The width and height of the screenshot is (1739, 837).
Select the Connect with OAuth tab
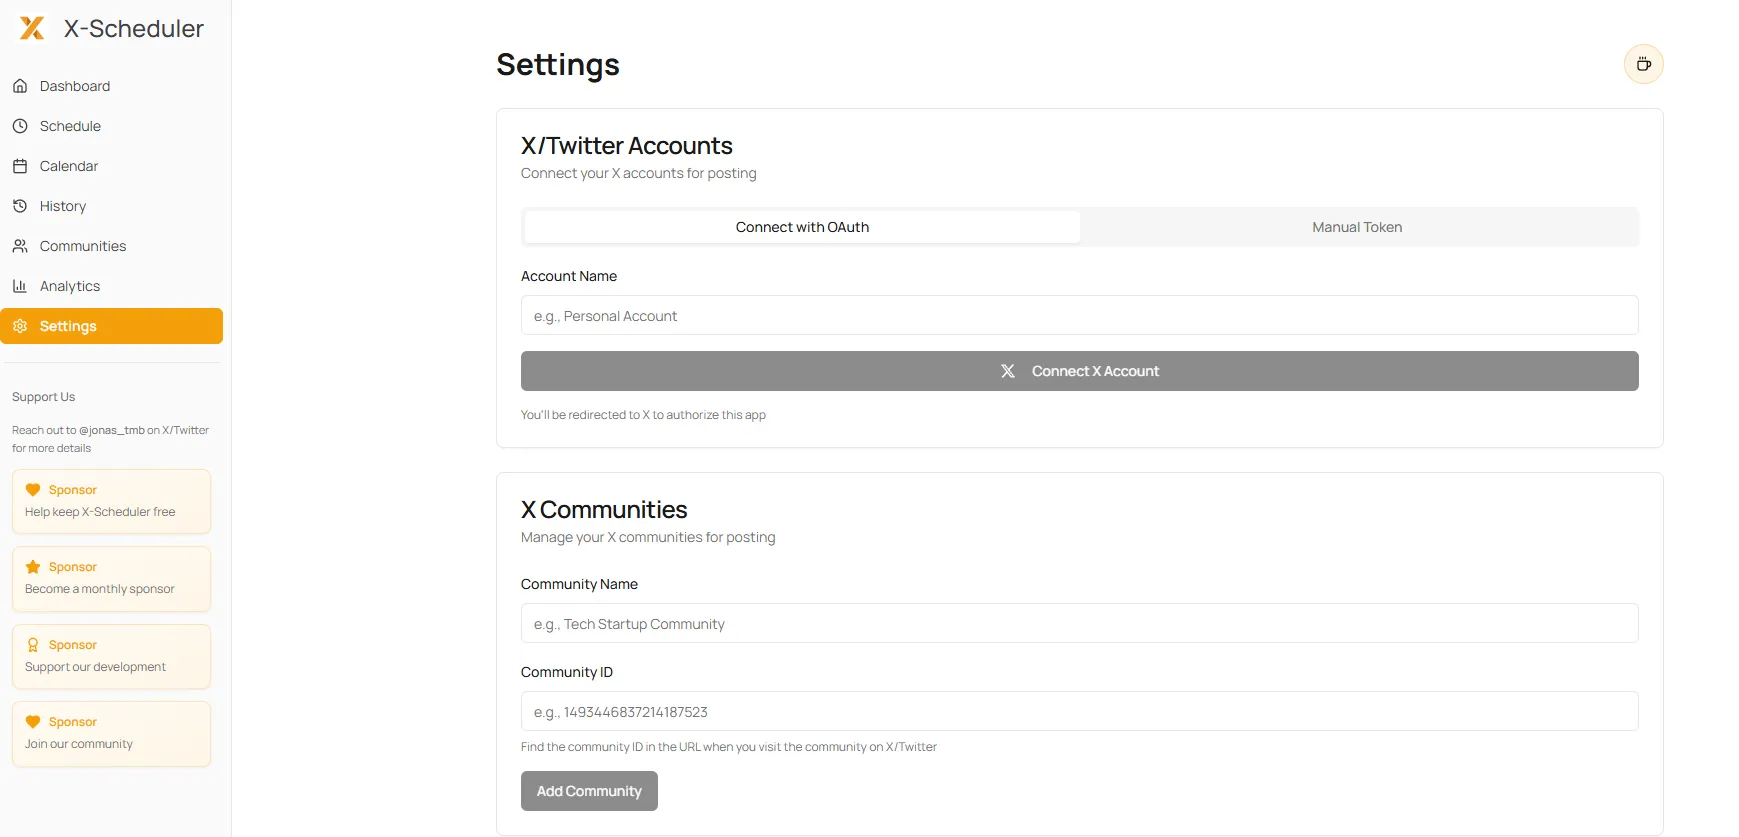point(802,227)
